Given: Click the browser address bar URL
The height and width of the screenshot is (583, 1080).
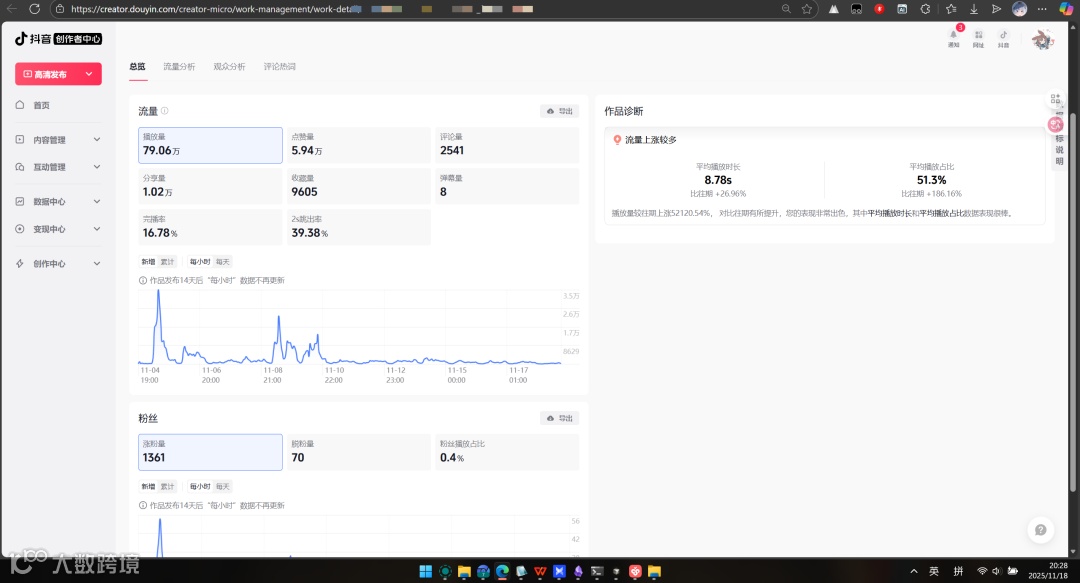Looking at the screenshot, I should [216, 9].
